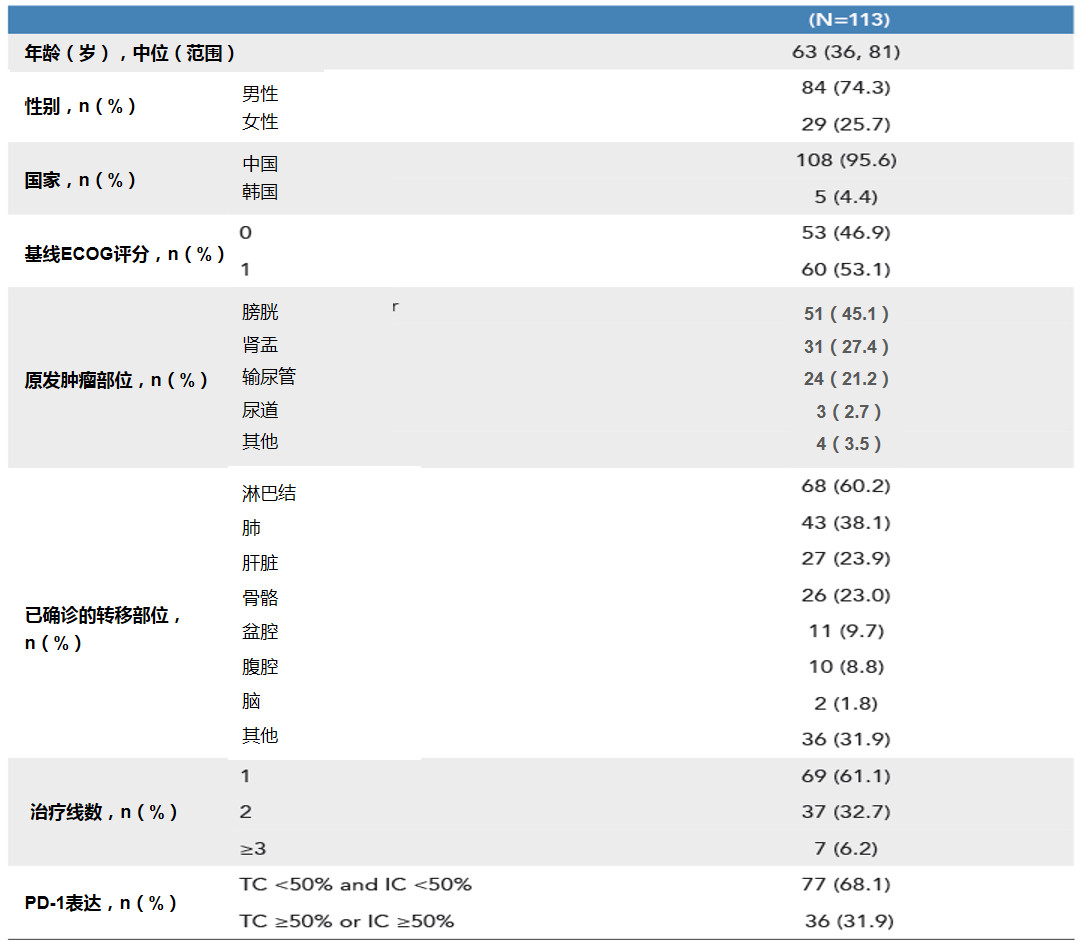This screenshot has height=945, width=1087.
Task: Click the 肾盂 tumor site
Action: [260, 345]
